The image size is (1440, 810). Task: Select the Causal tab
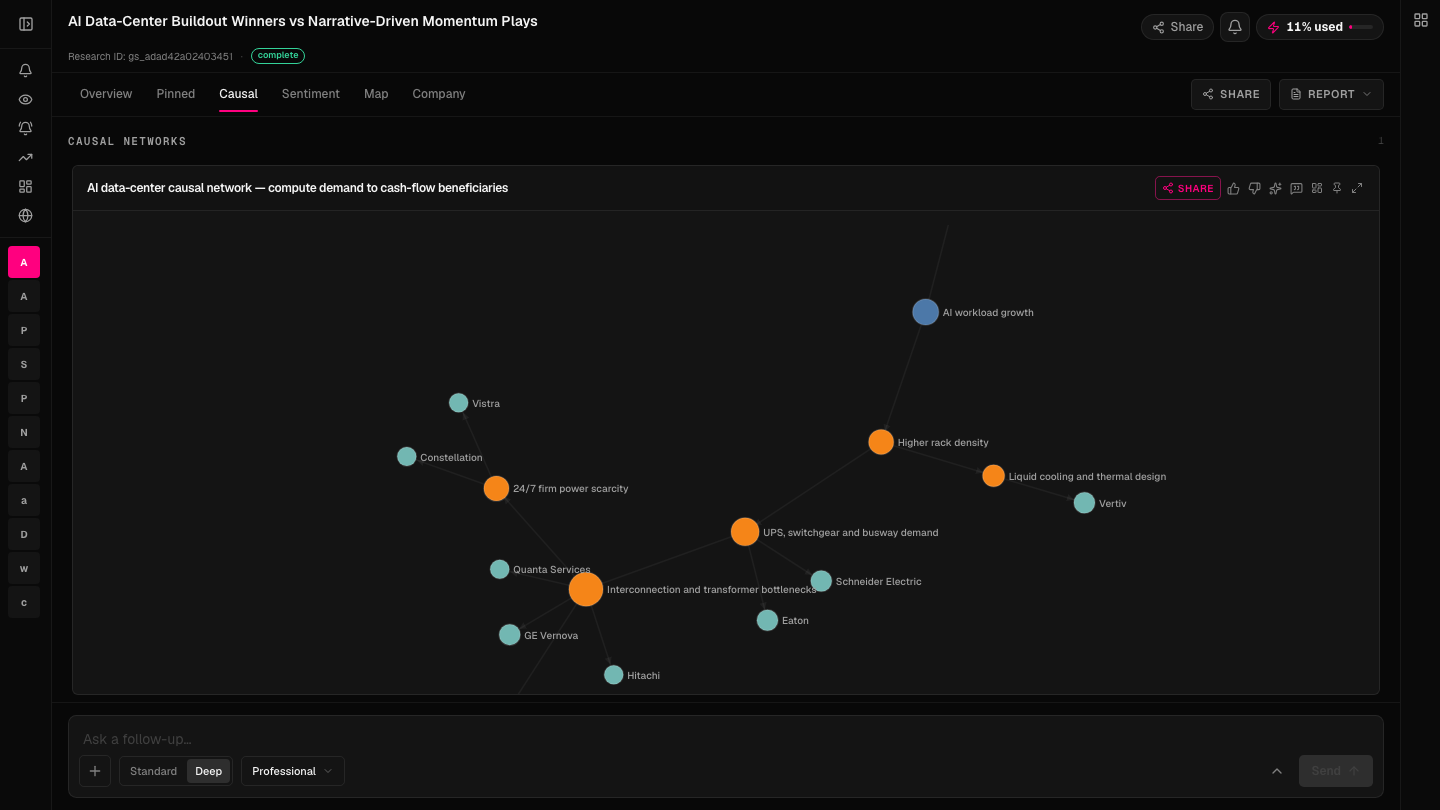point(239,94)
